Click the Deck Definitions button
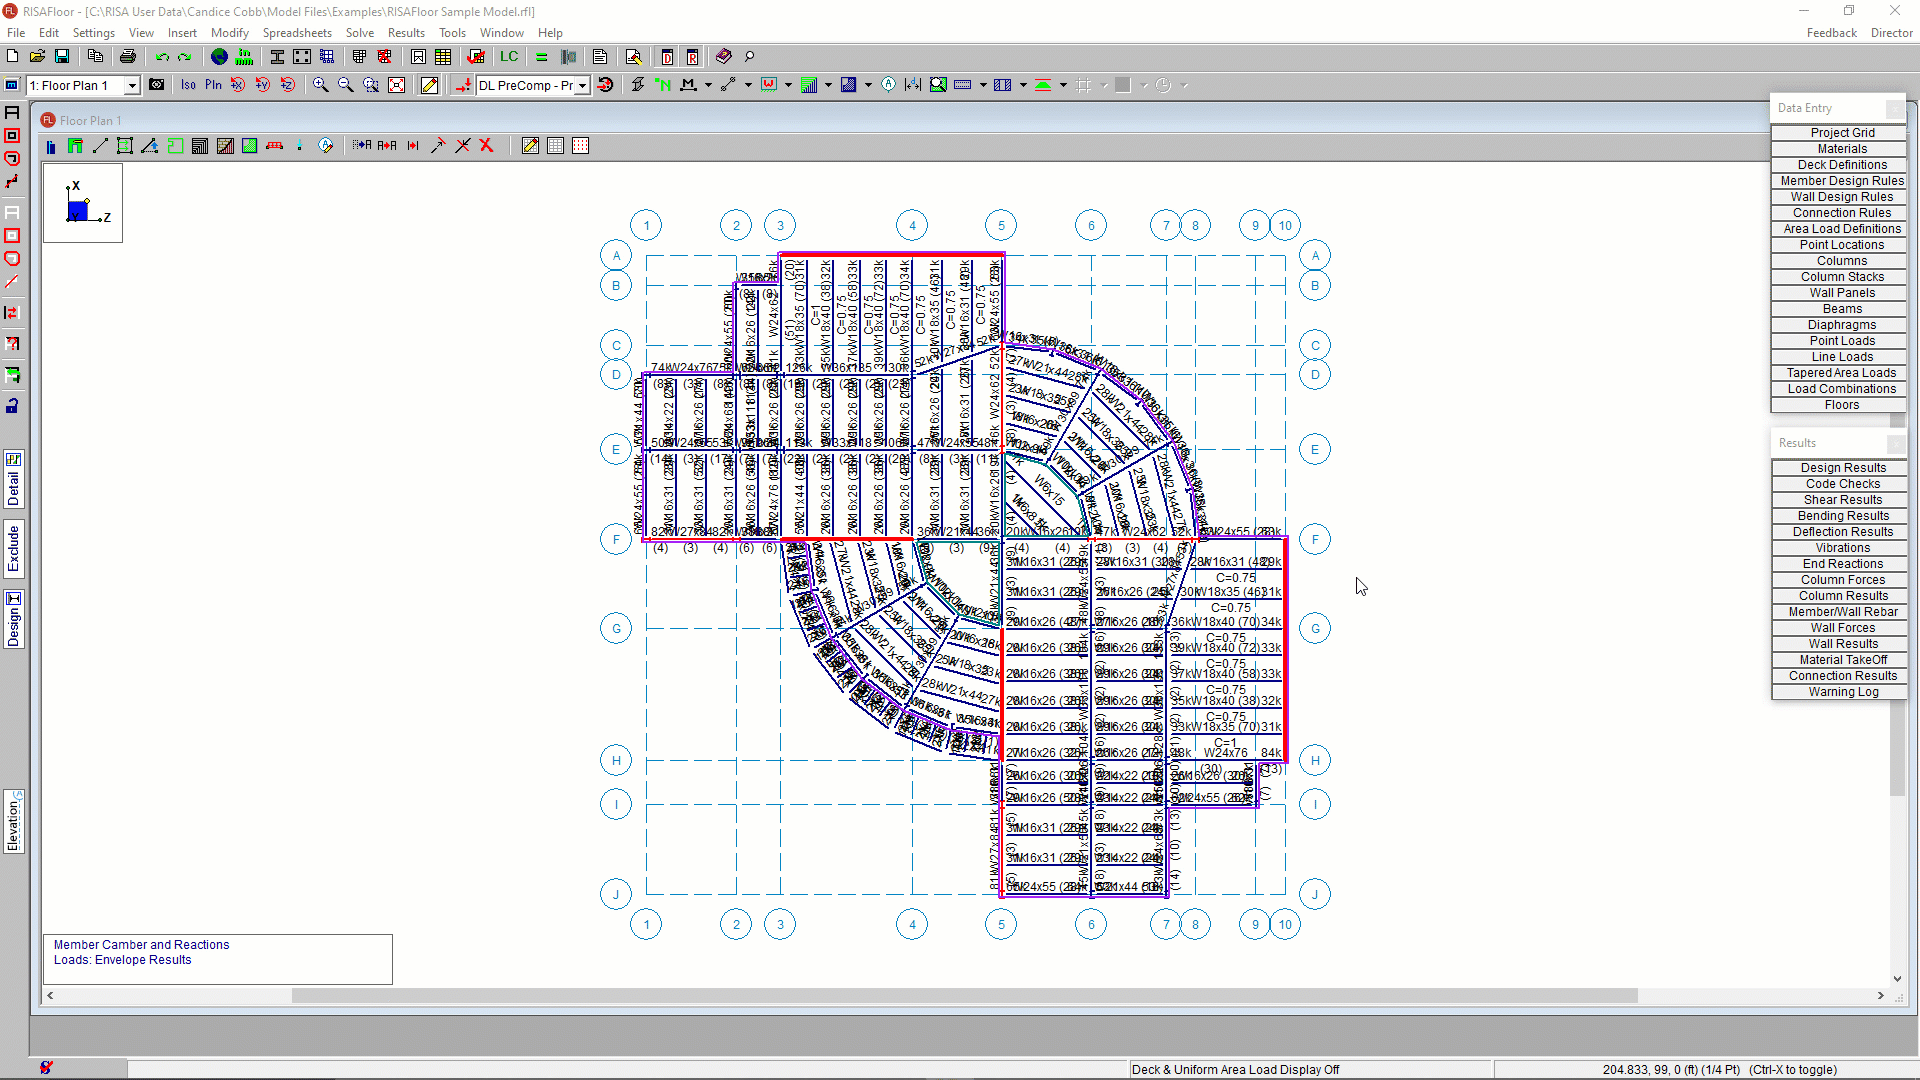This screenshot has height=1080, width=1920. [x=1841, y=165]
